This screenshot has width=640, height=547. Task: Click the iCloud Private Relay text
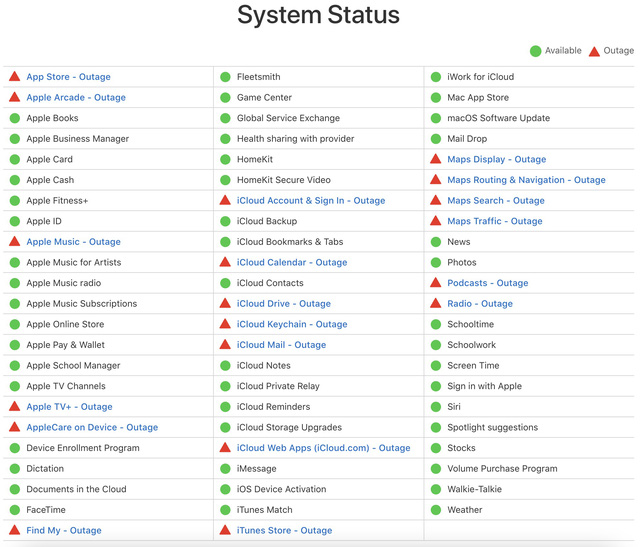click(x=278, y=386)
